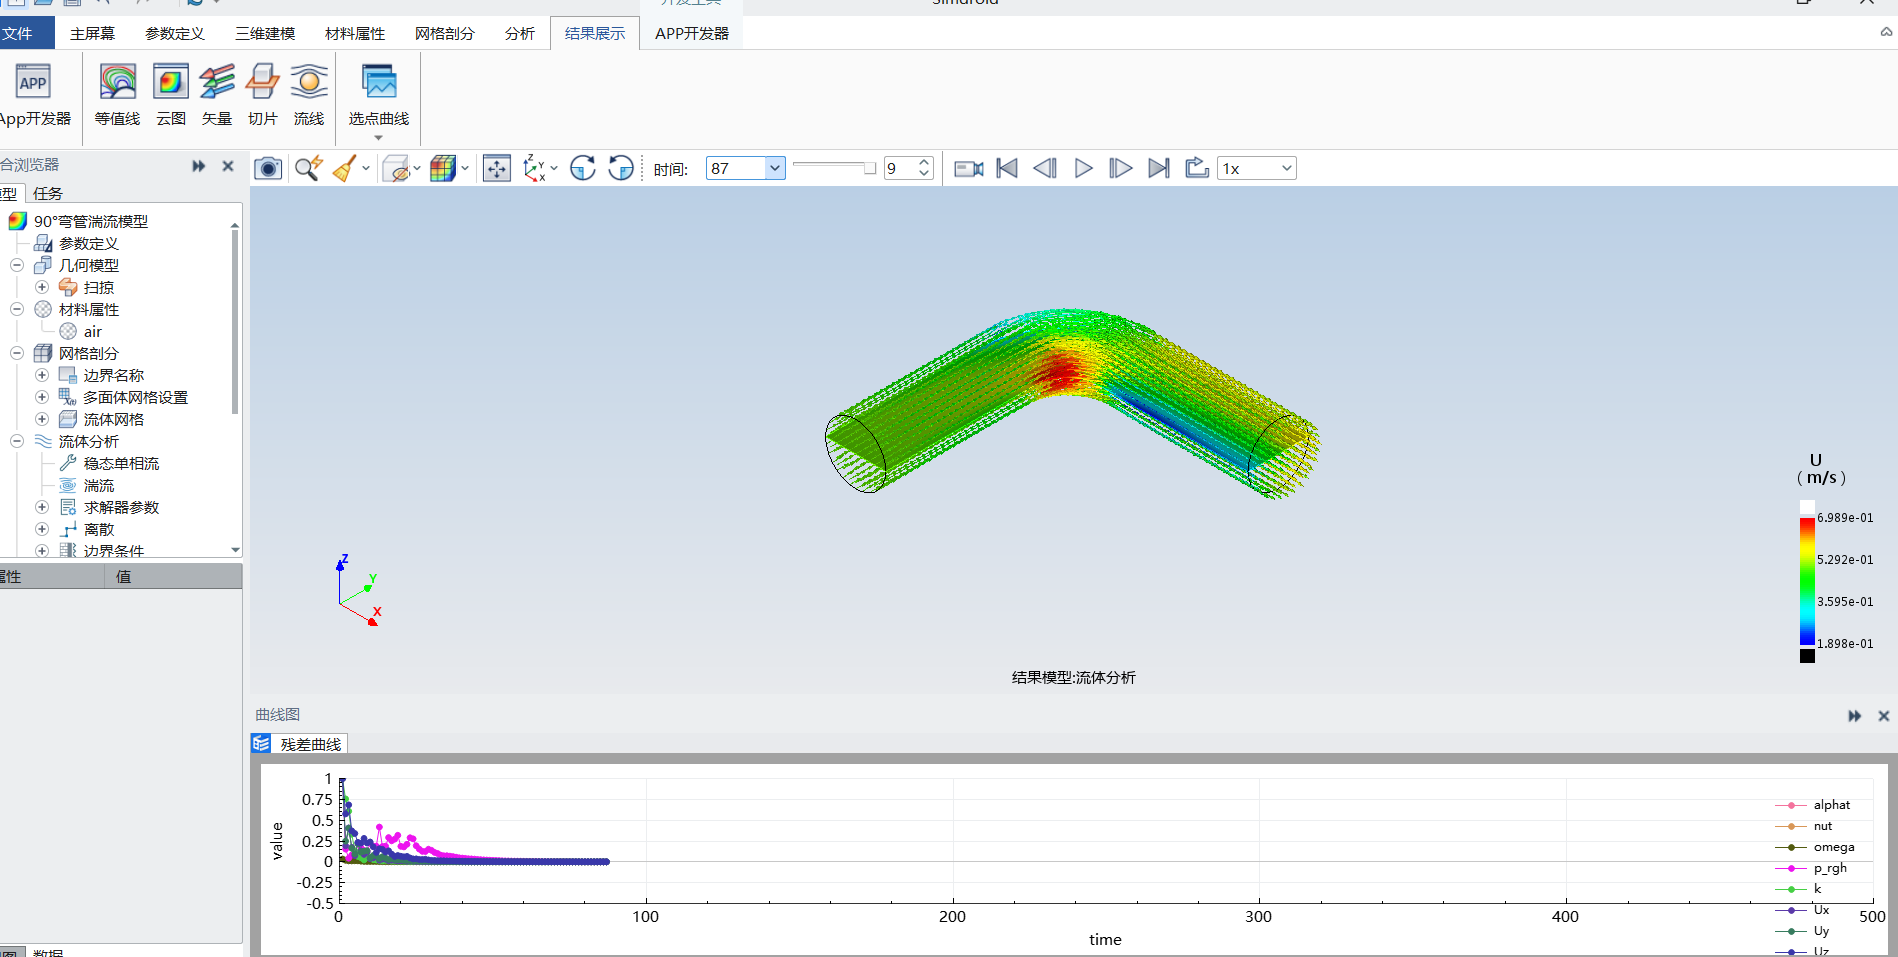Switch to the 网格剖分 ribbon tab
This screenshot has width=1898, height=957.
445,33
